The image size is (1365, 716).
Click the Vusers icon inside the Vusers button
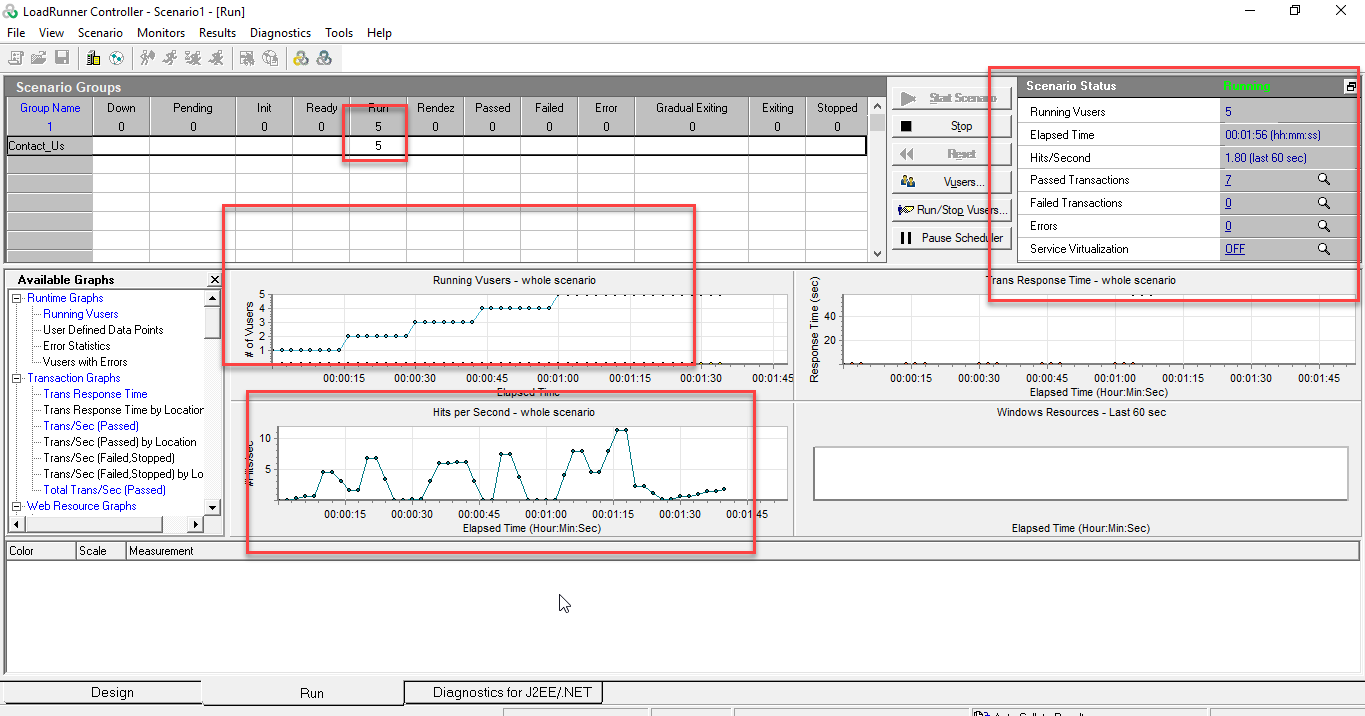click(x=906, y=181)
